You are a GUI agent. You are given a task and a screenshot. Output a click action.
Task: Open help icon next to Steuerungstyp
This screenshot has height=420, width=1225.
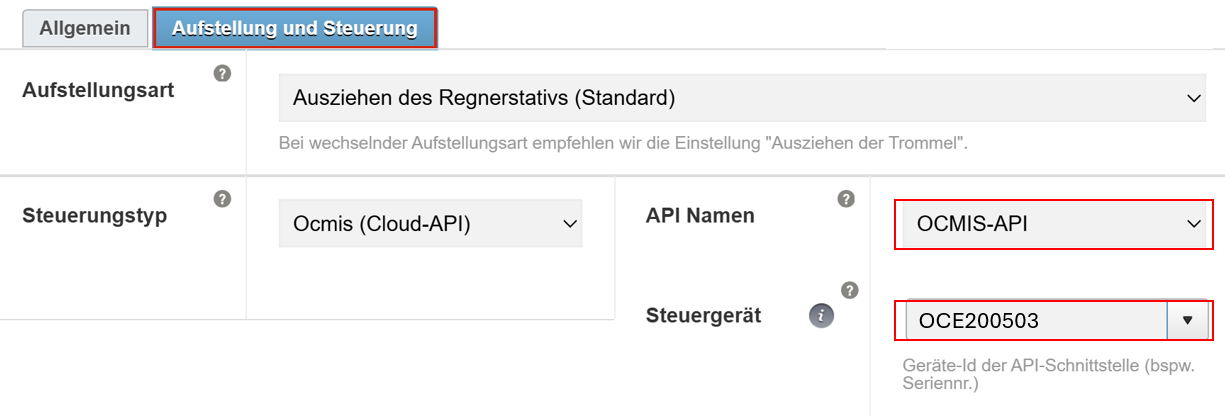[x=223, y=198]
